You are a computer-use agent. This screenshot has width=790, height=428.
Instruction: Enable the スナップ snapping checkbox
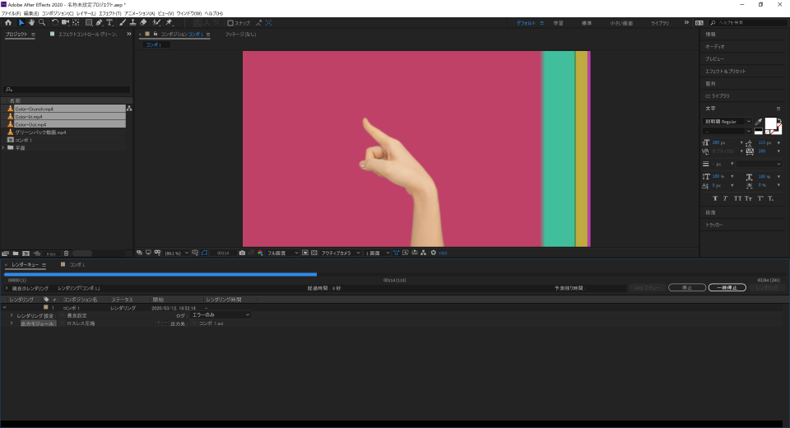pyautogui.click(x=230, y=23)
